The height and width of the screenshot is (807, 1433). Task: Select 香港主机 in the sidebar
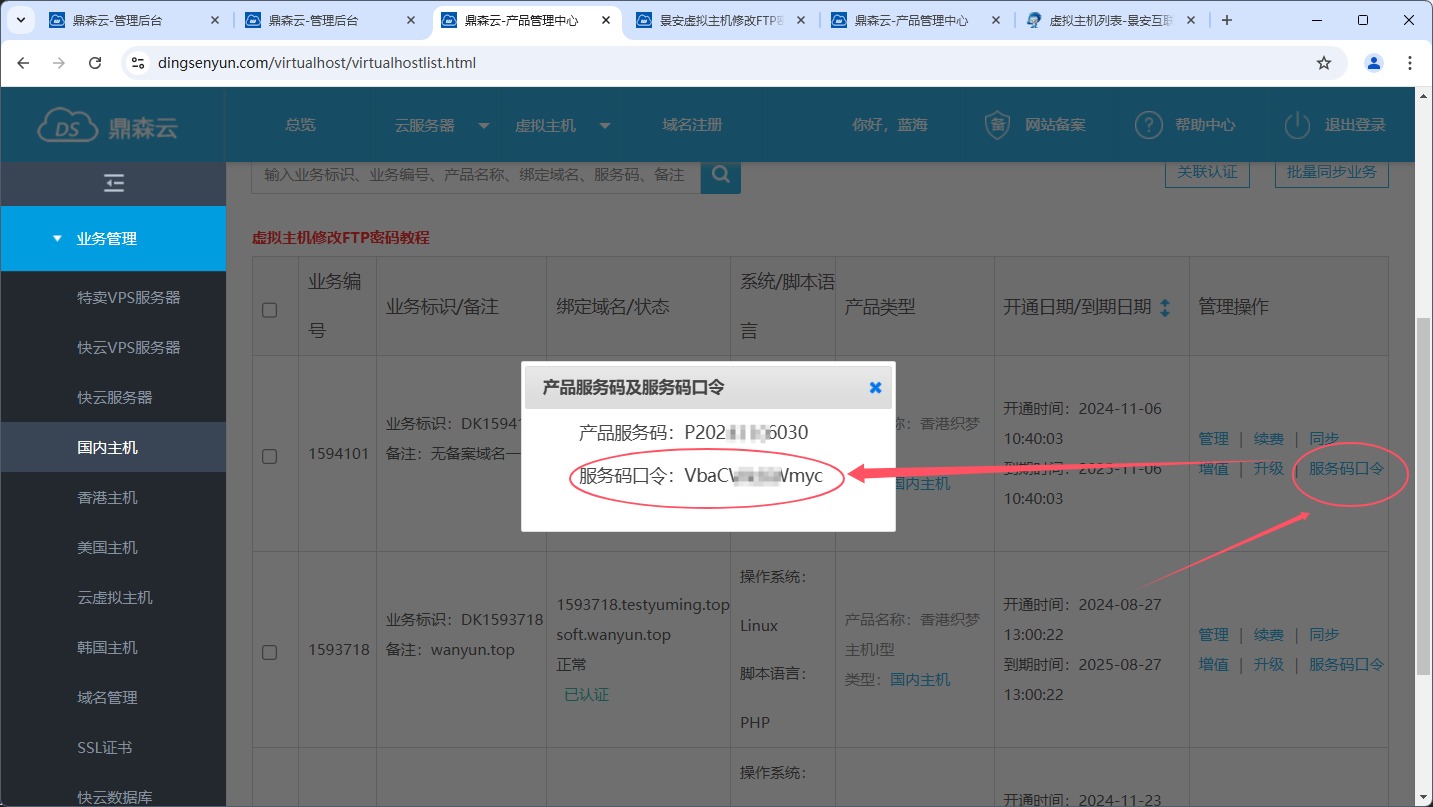(x=108, y=498)
